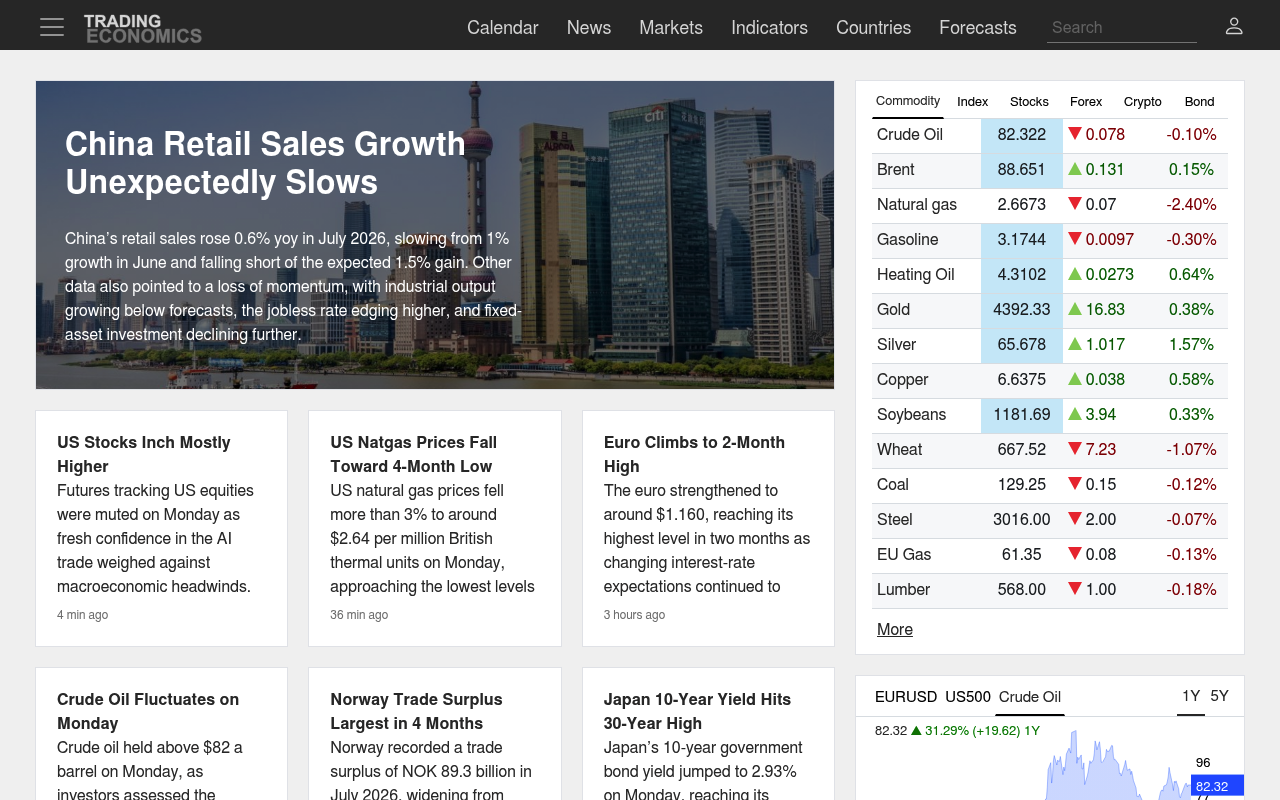Viewport: 1280px width, 800px height.
Task: Open the Gasoline commodity link
Action: point(908,240)
